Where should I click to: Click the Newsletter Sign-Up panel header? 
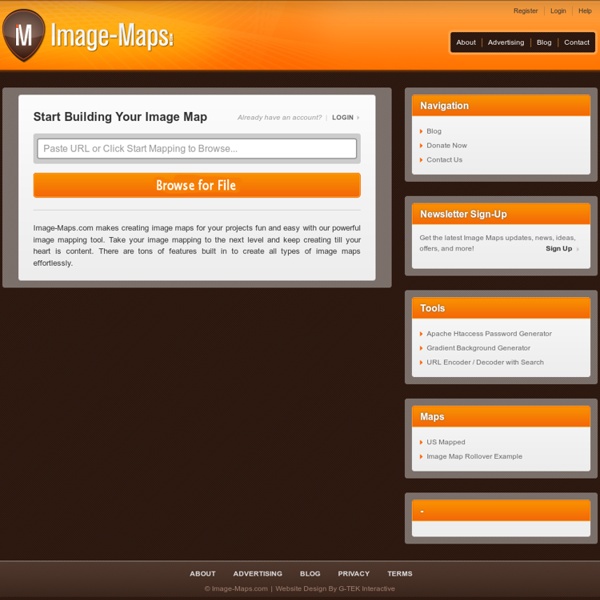(501, 214)
